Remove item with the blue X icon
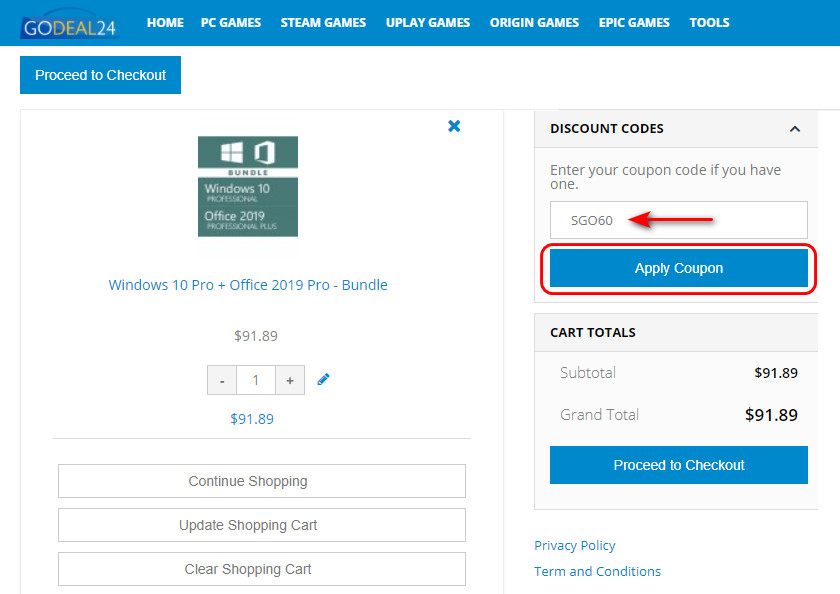The height and width of the screenshot is (594, 840). 454,126
